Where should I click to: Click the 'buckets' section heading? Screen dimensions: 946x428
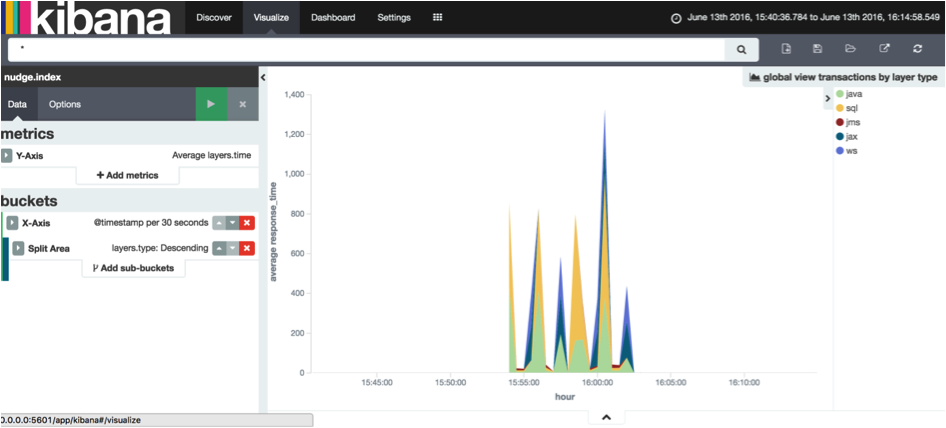click(27, 200)
